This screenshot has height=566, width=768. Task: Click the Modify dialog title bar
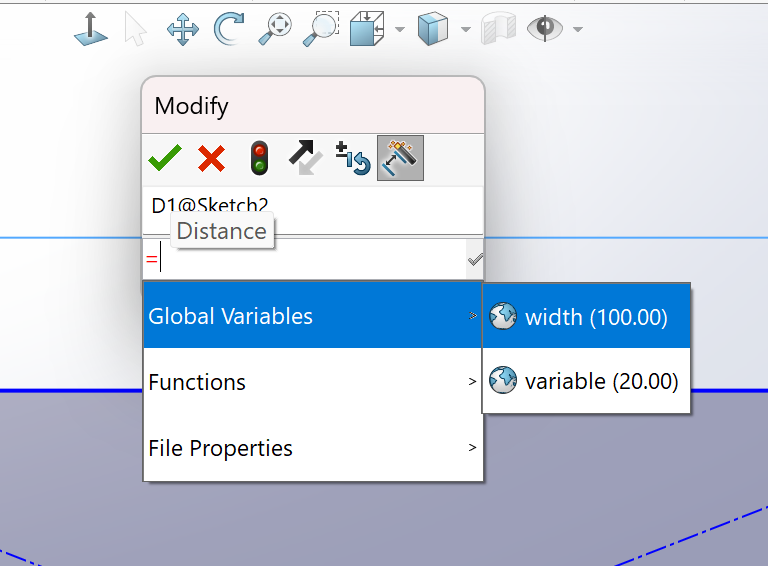312,106
